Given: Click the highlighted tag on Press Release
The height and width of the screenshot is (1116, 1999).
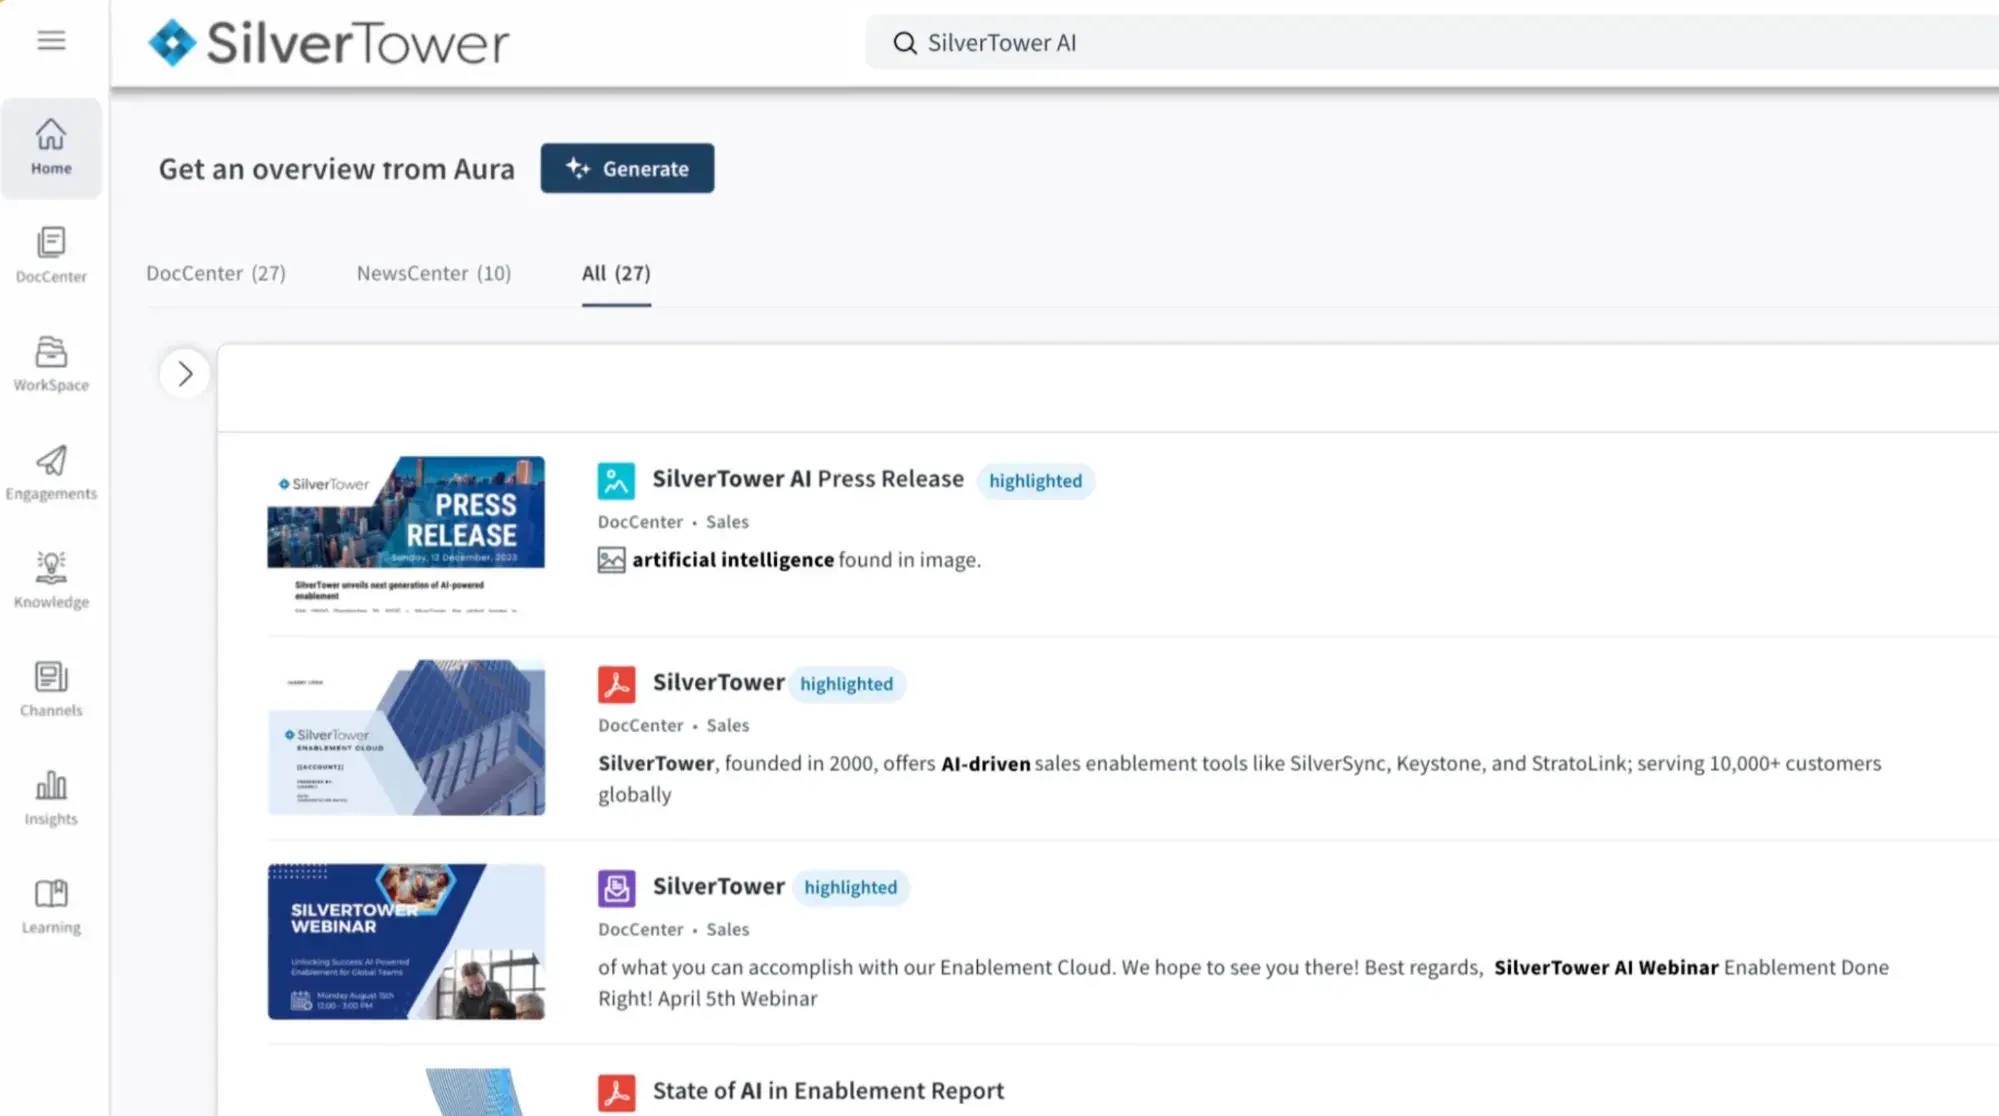Looking at the screenshot, I should [x=1035, y=481].
